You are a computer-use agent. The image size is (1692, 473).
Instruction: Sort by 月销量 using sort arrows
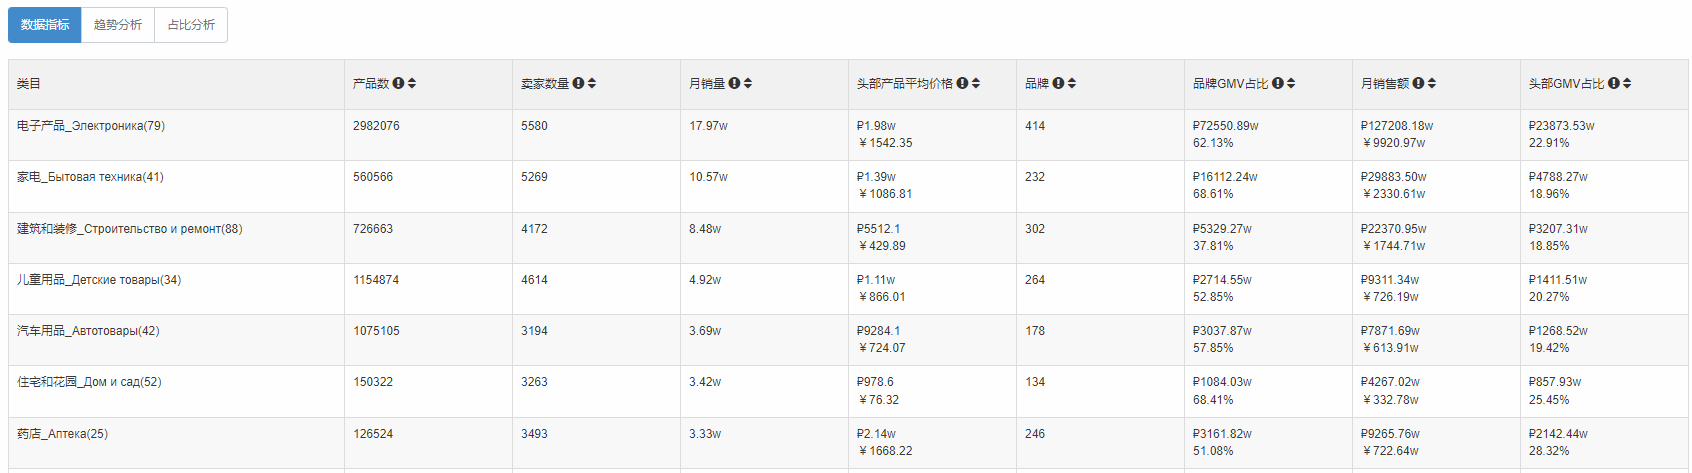coord(748,84)
